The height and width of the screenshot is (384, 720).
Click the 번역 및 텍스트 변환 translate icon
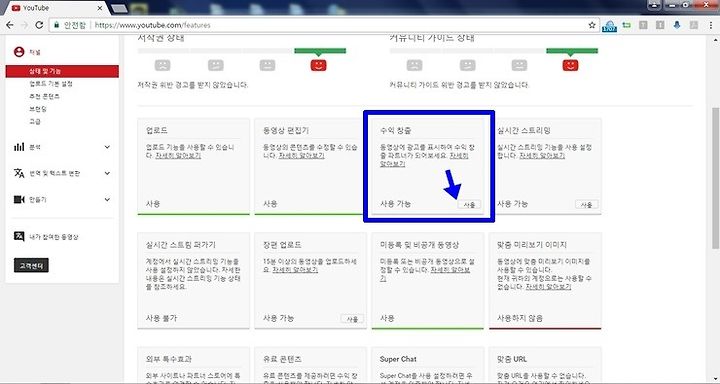tap(19, 173)
